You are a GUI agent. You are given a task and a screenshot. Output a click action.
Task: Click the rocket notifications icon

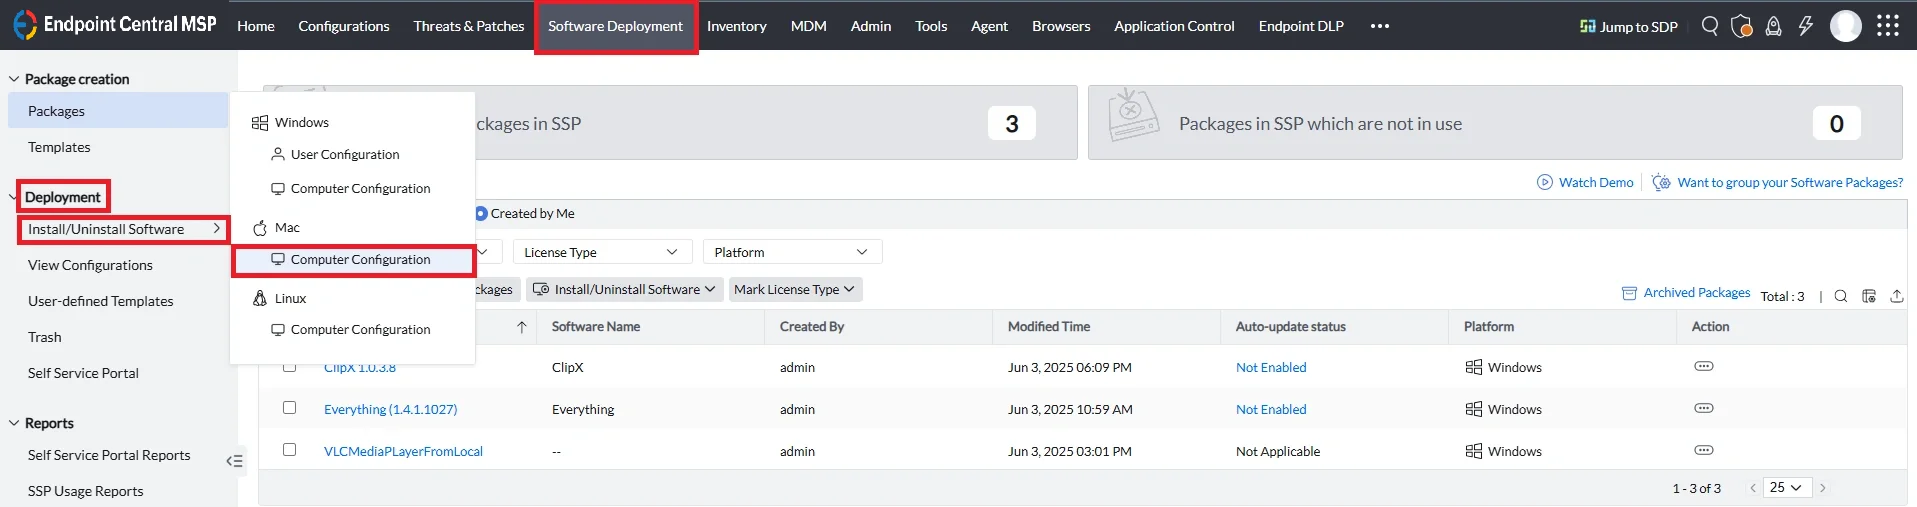(1773, 26)
